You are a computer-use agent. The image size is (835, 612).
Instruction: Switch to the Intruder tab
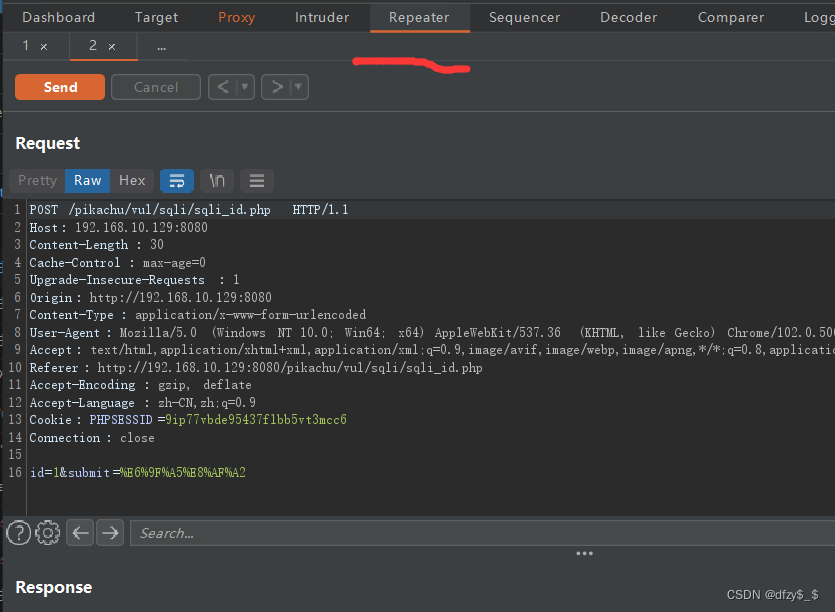(322, 17)
